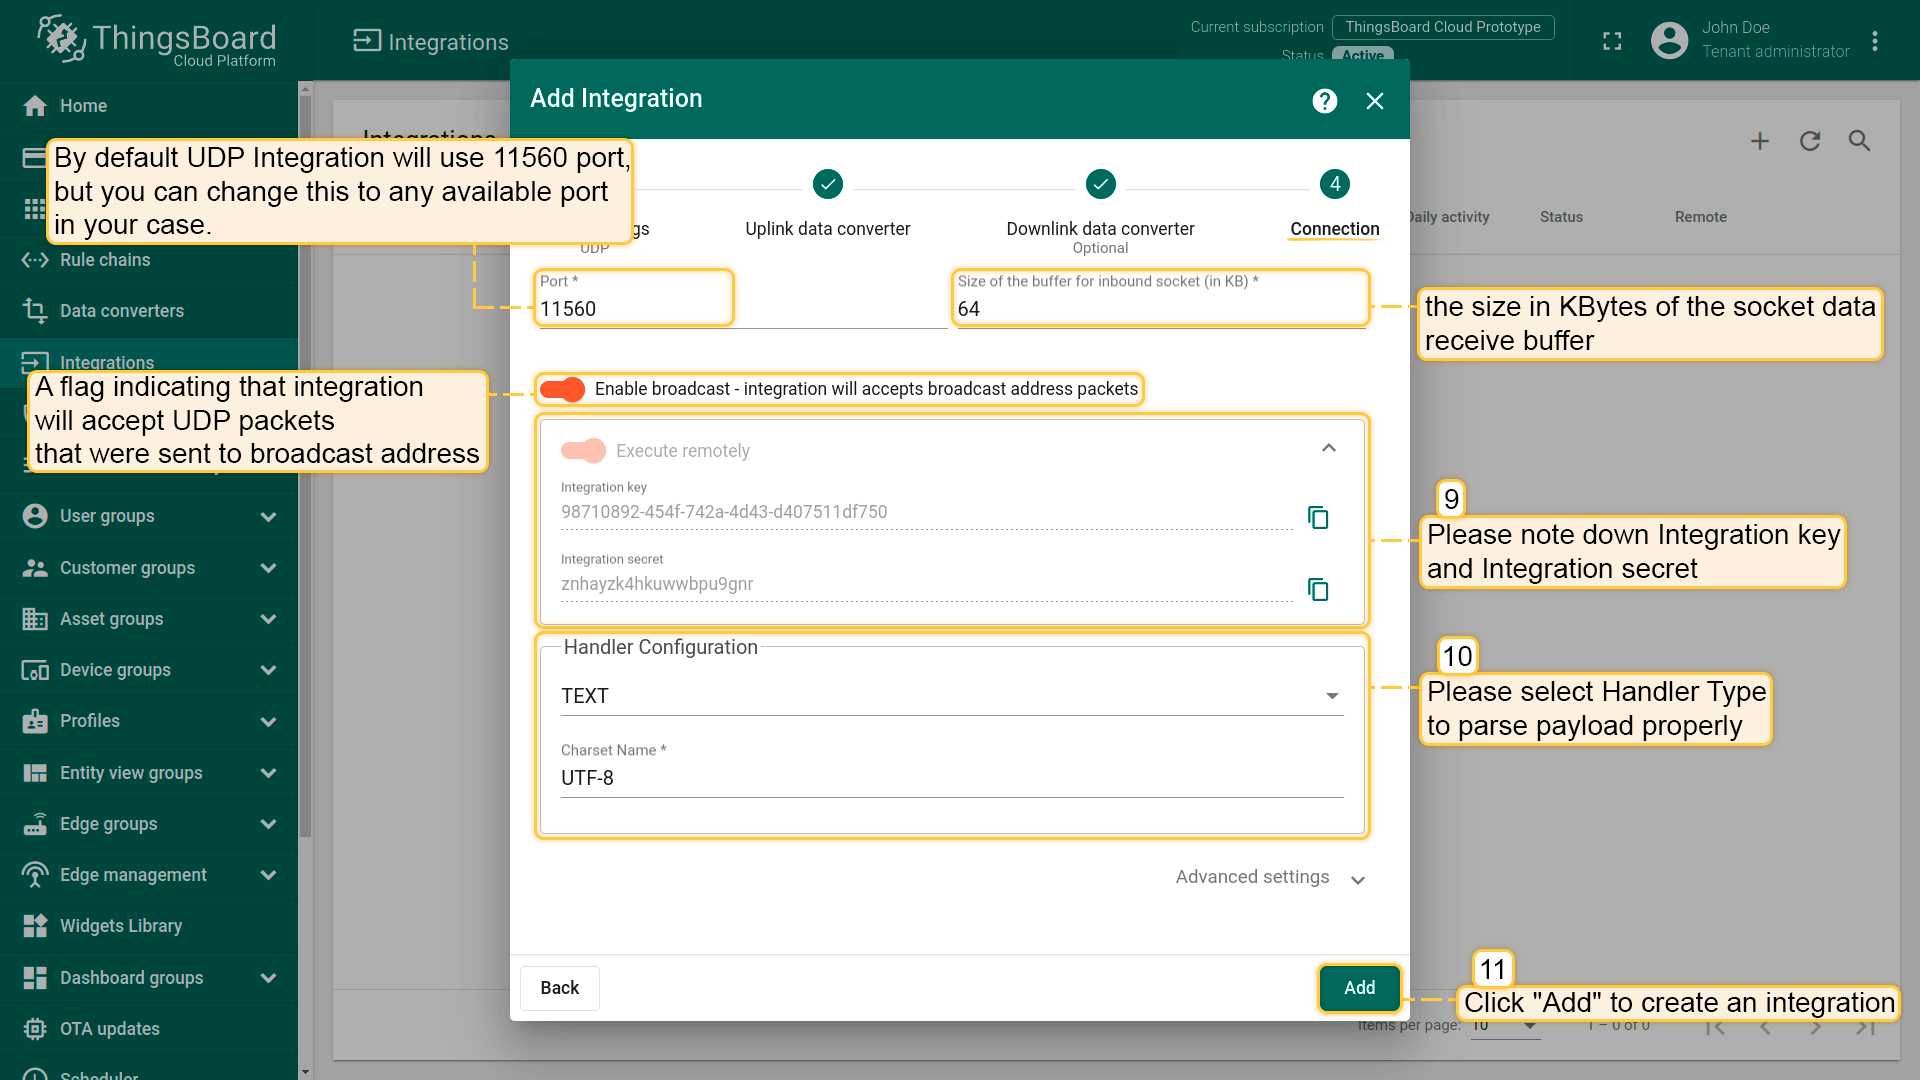Click the Edge groups icon
This screenshot has height=1080, width=1920.
coord(35,824)
